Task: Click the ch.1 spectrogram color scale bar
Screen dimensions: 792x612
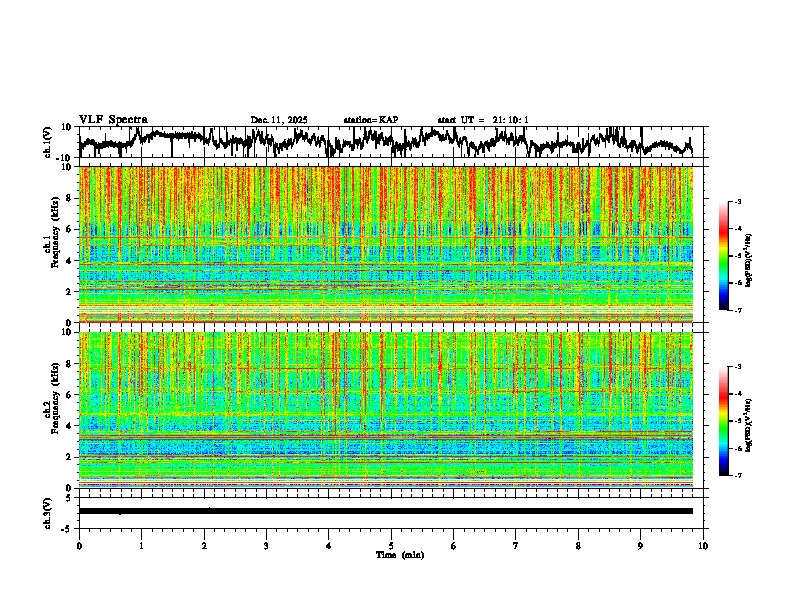Action: pos(724,255)
